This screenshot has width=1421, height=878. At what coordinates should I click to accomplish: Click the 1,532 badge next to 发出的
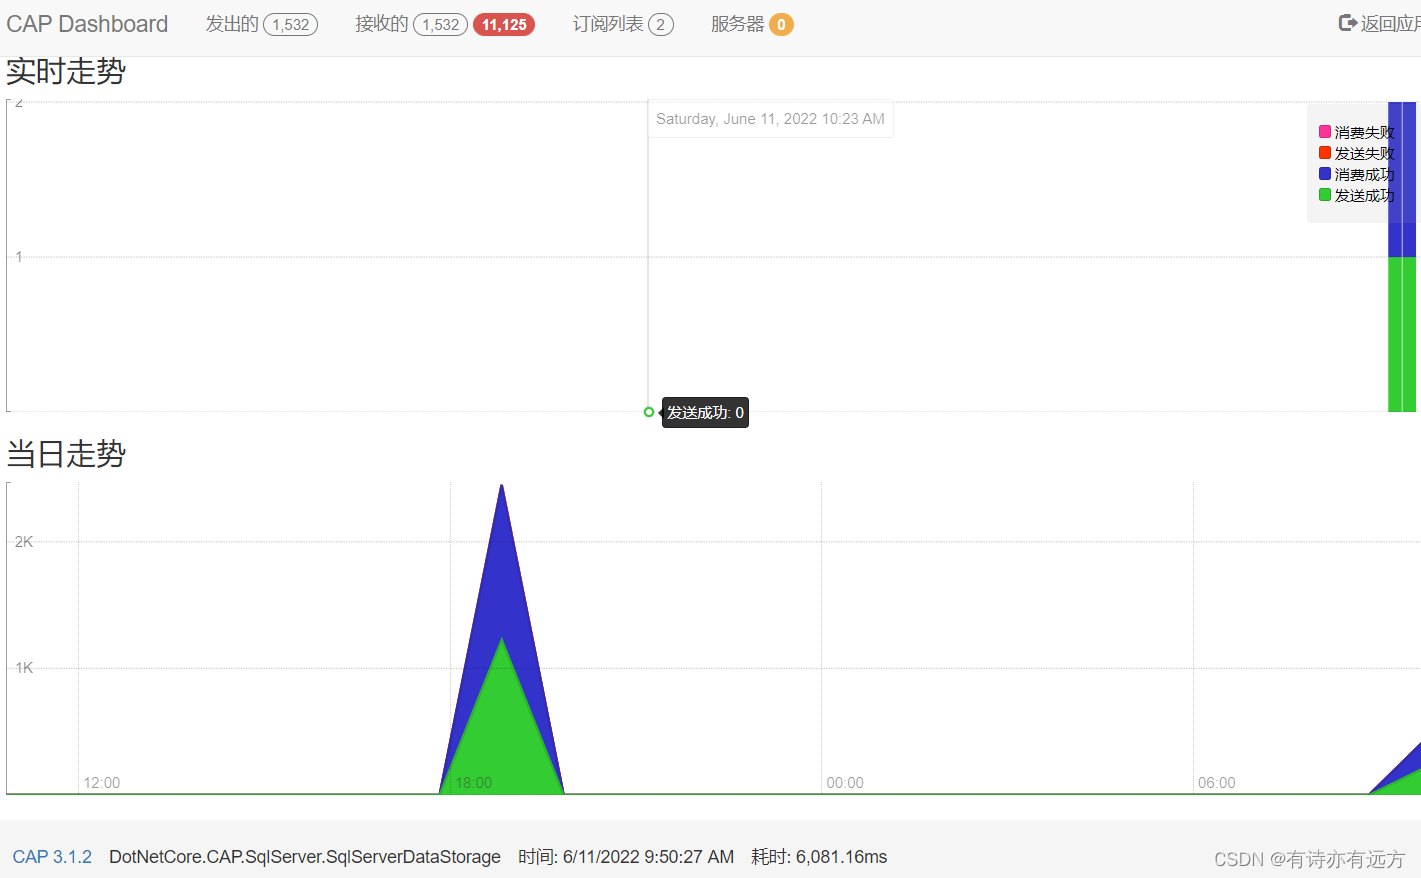click(x=291, y=25)
